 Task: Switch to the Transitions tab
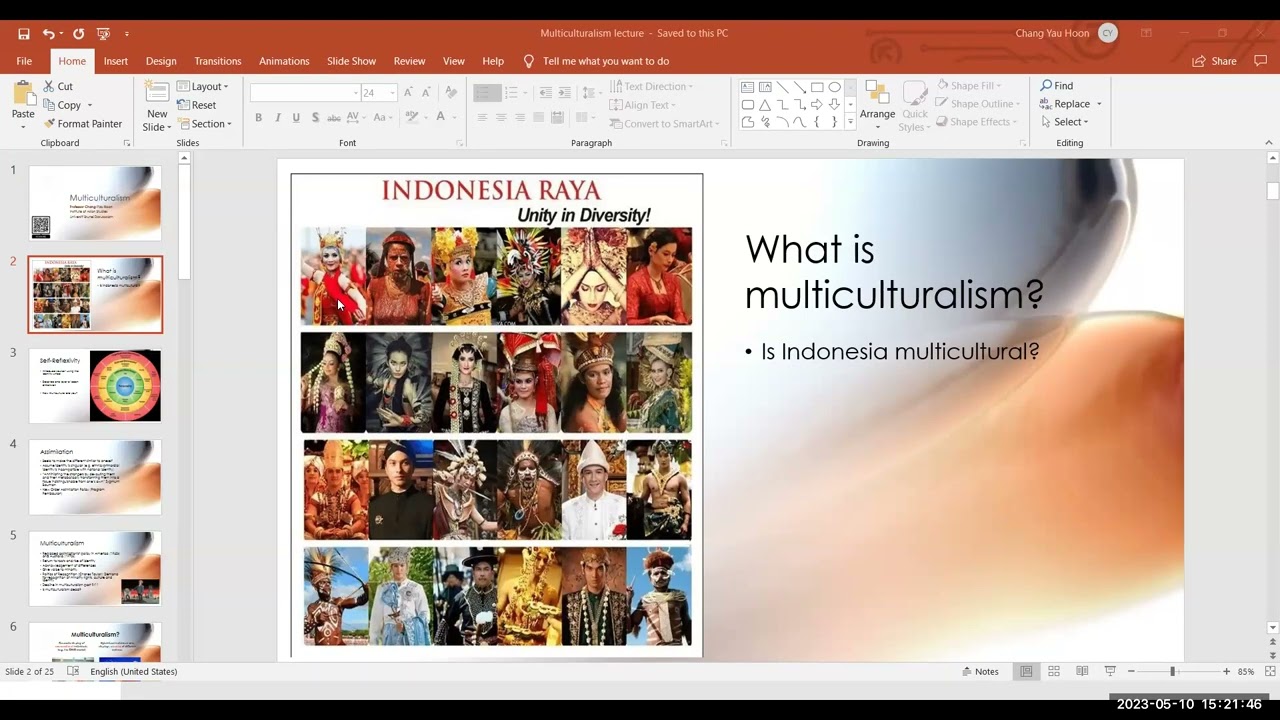pos(218,61)
